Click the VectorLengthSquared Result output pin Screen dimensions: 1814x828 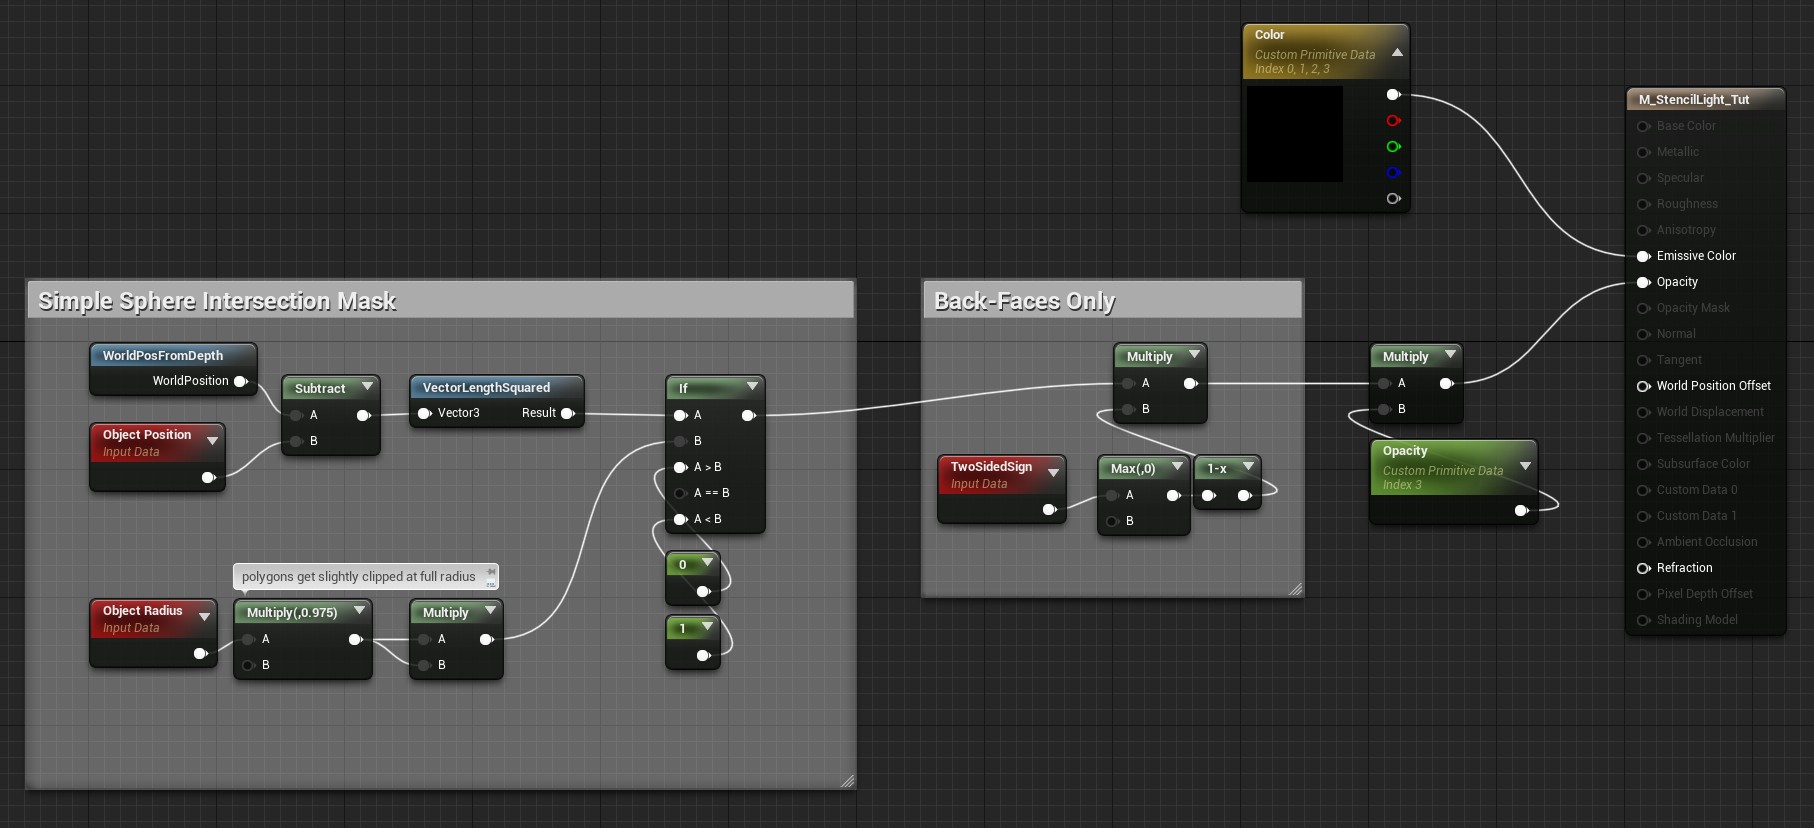coord(567,413)
